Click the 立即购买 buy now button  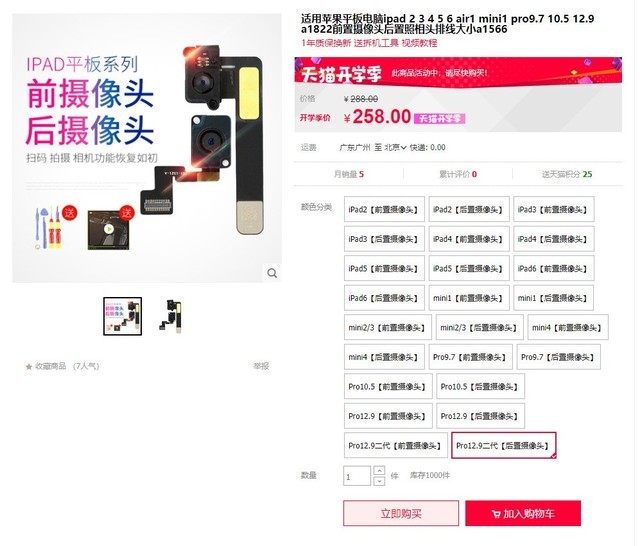(401, 513)
